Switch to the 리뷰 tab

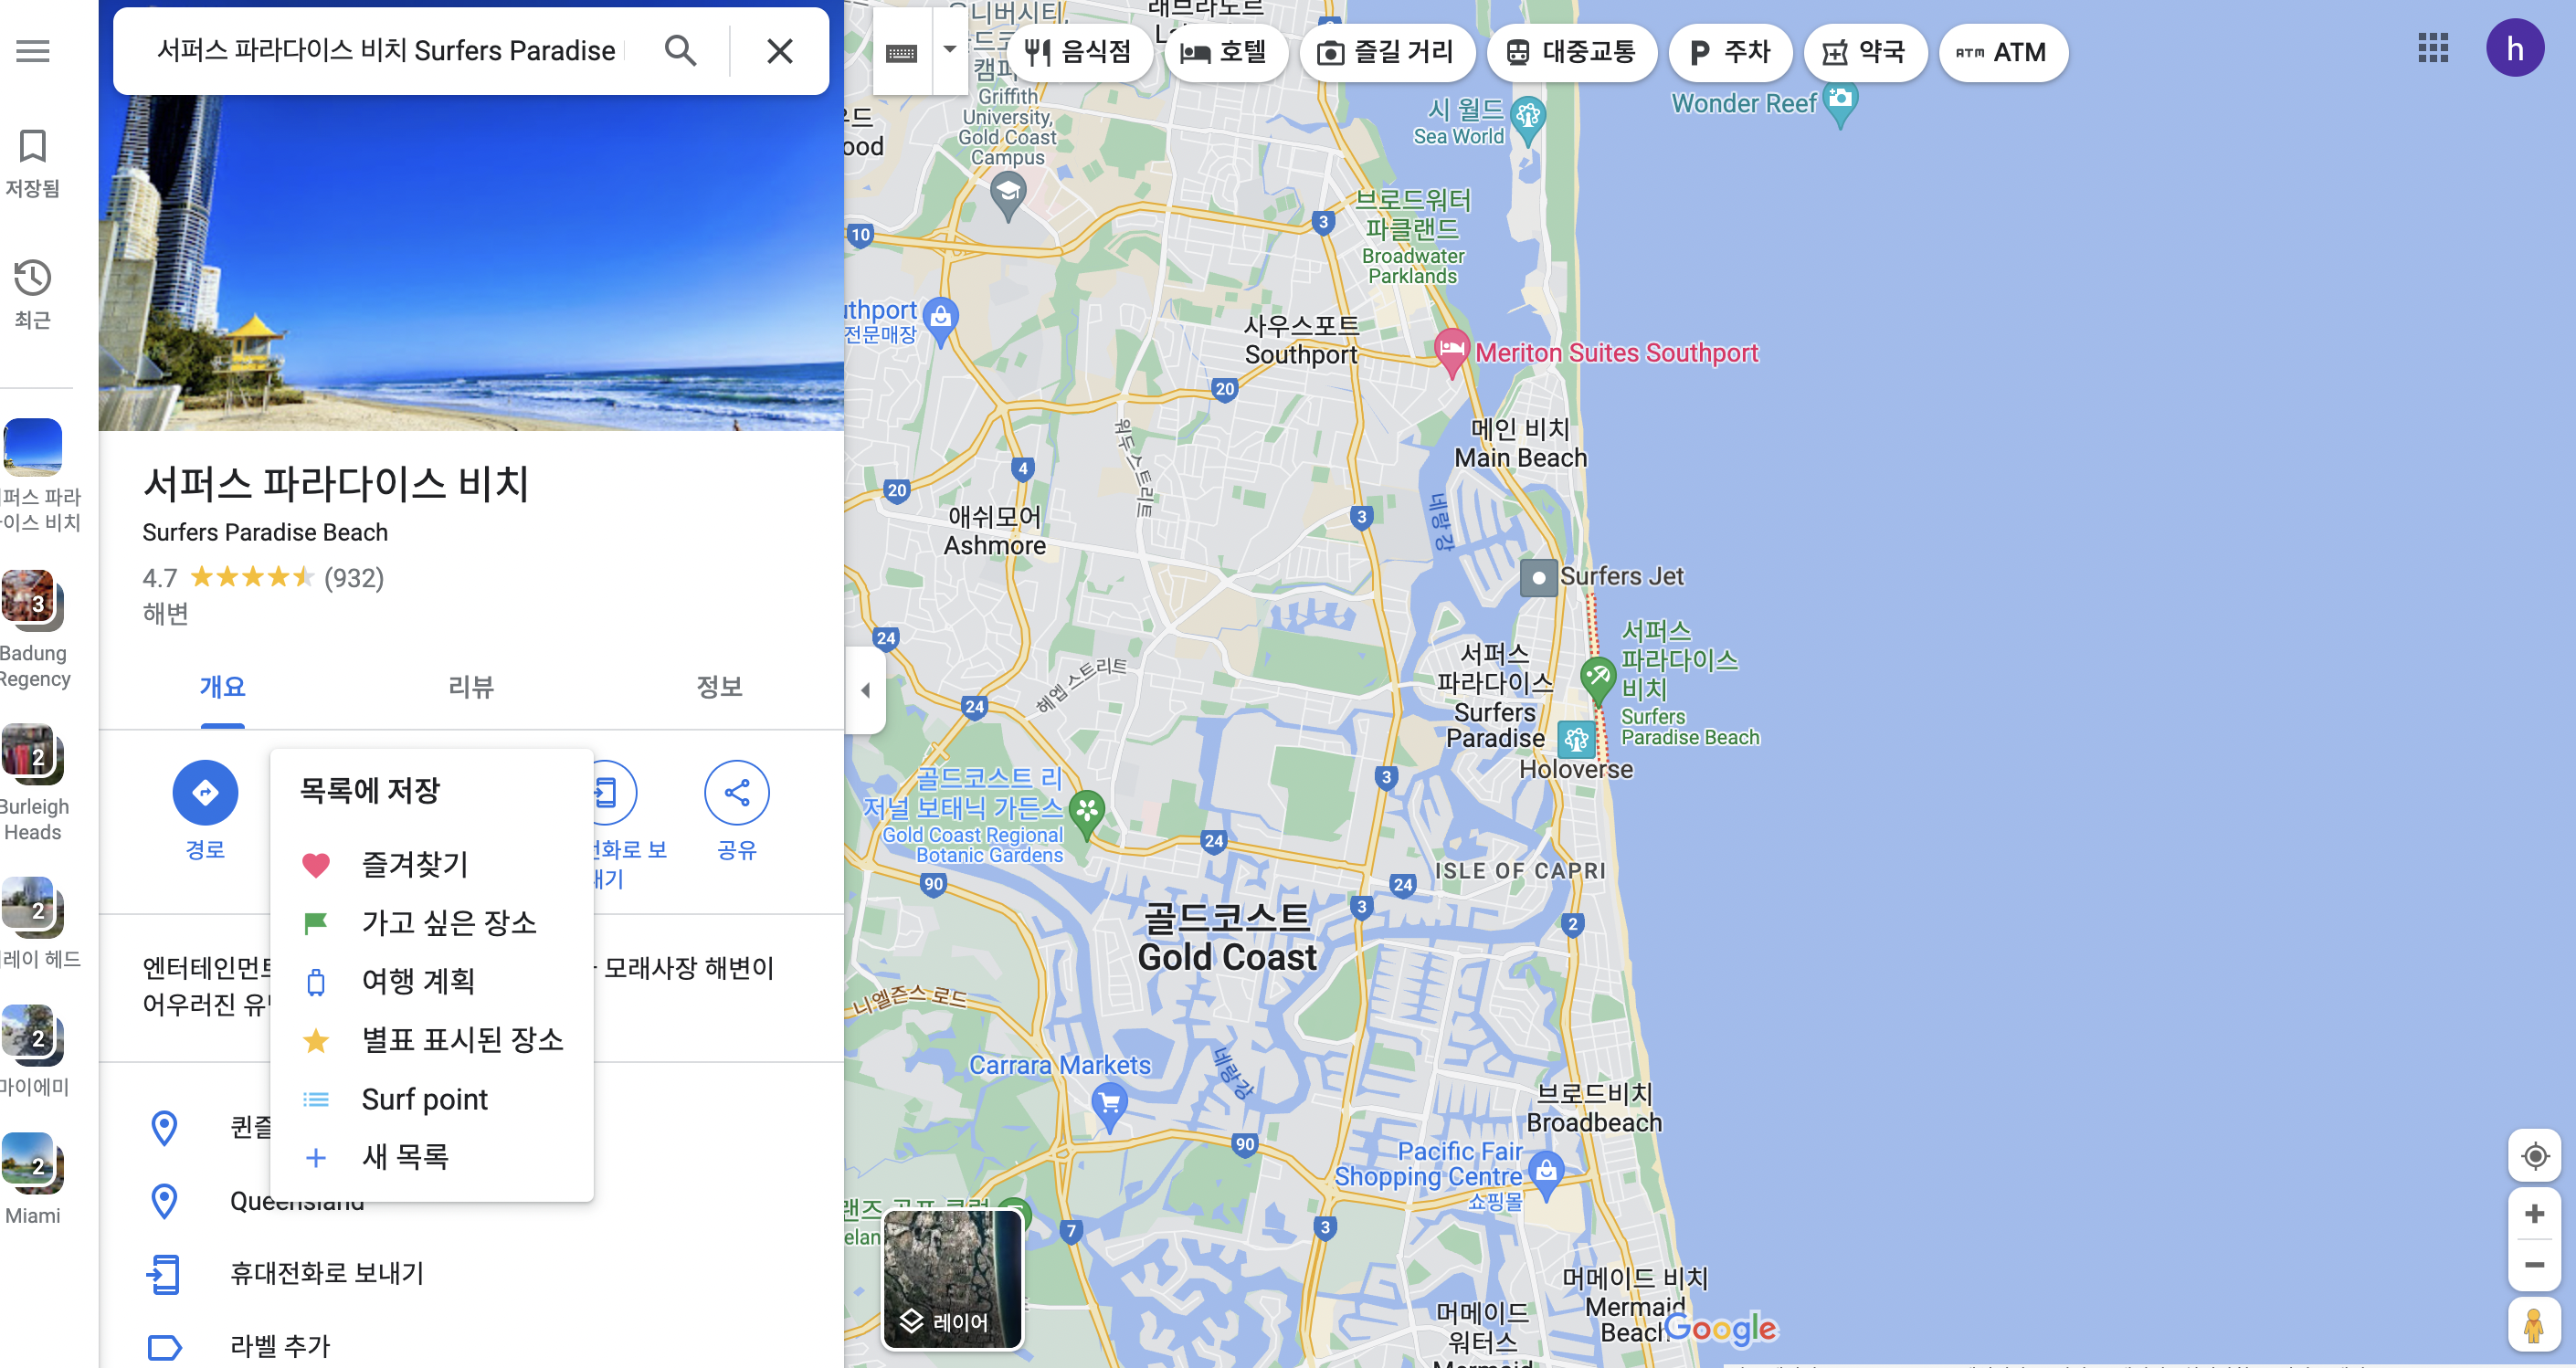click(x=470, y=687)
